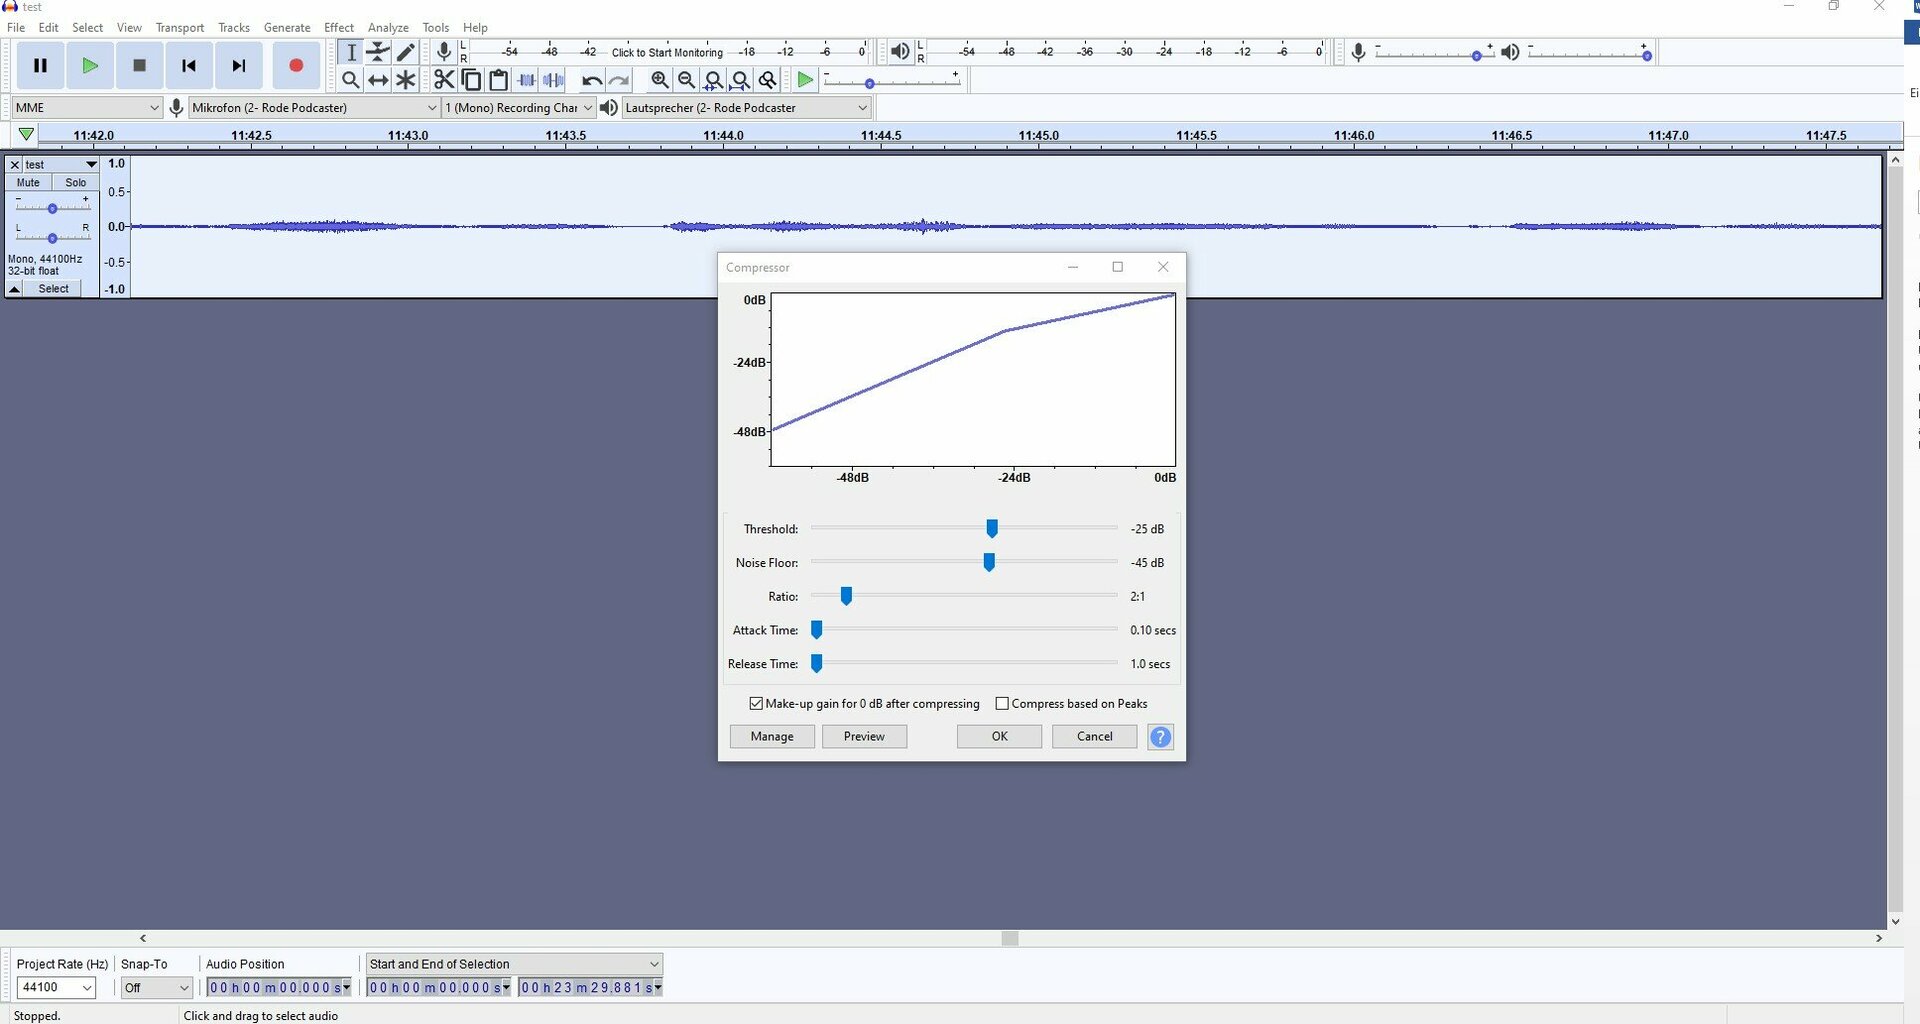Click the Undo arrow icon
Image resolution: width=1920 pixels, height=1024 pixels.
[x=592, y=80]
